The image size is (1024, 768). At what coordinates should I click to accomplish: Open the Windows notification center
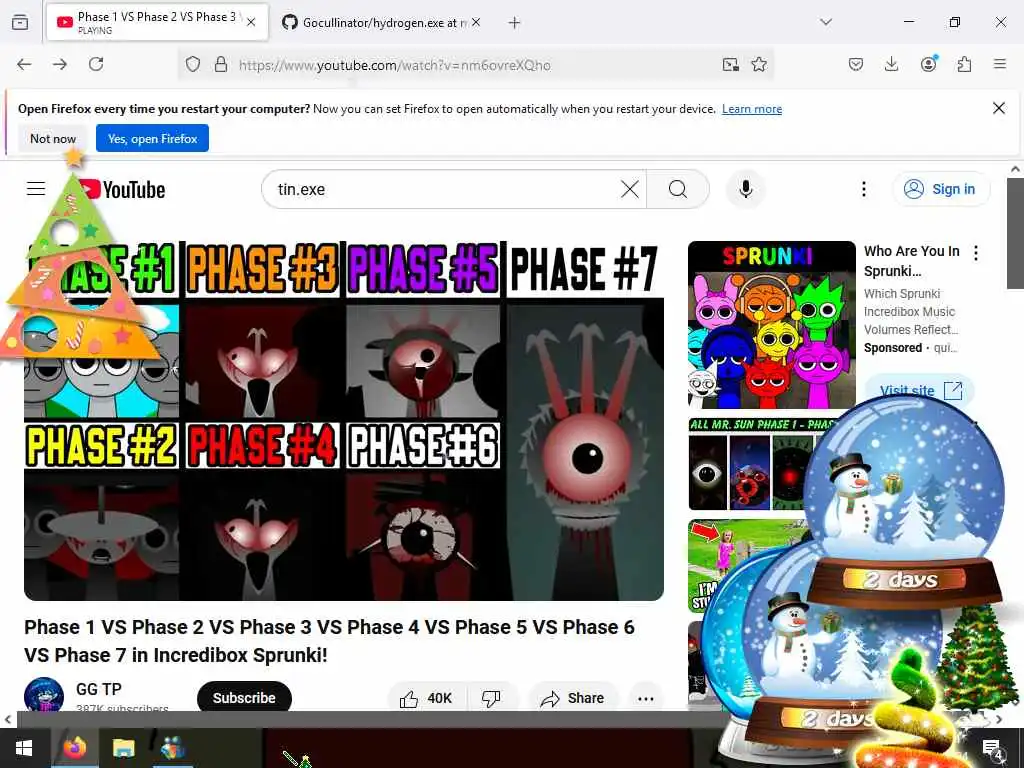993,749
